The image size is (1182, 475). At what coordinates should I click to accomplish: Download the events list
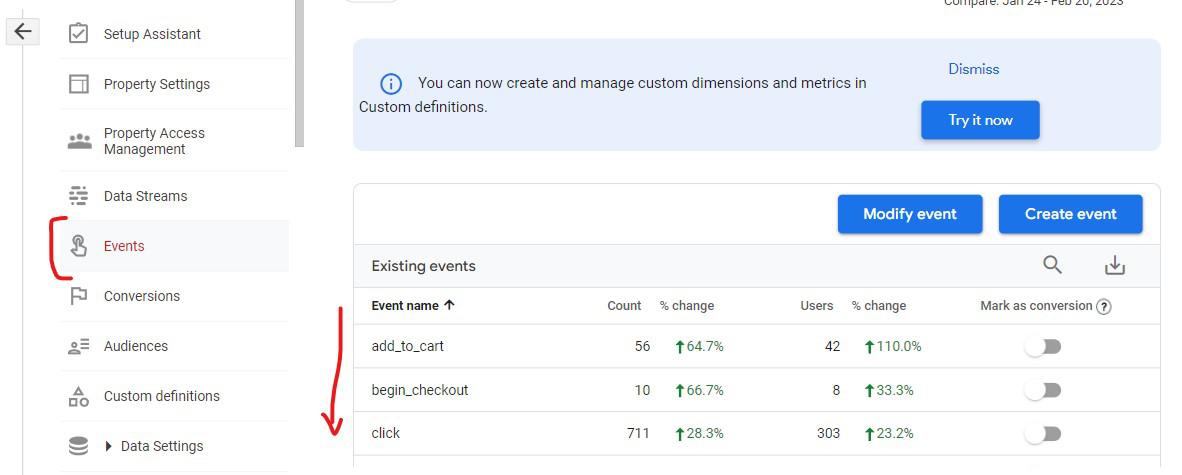tap(1114, 265)
